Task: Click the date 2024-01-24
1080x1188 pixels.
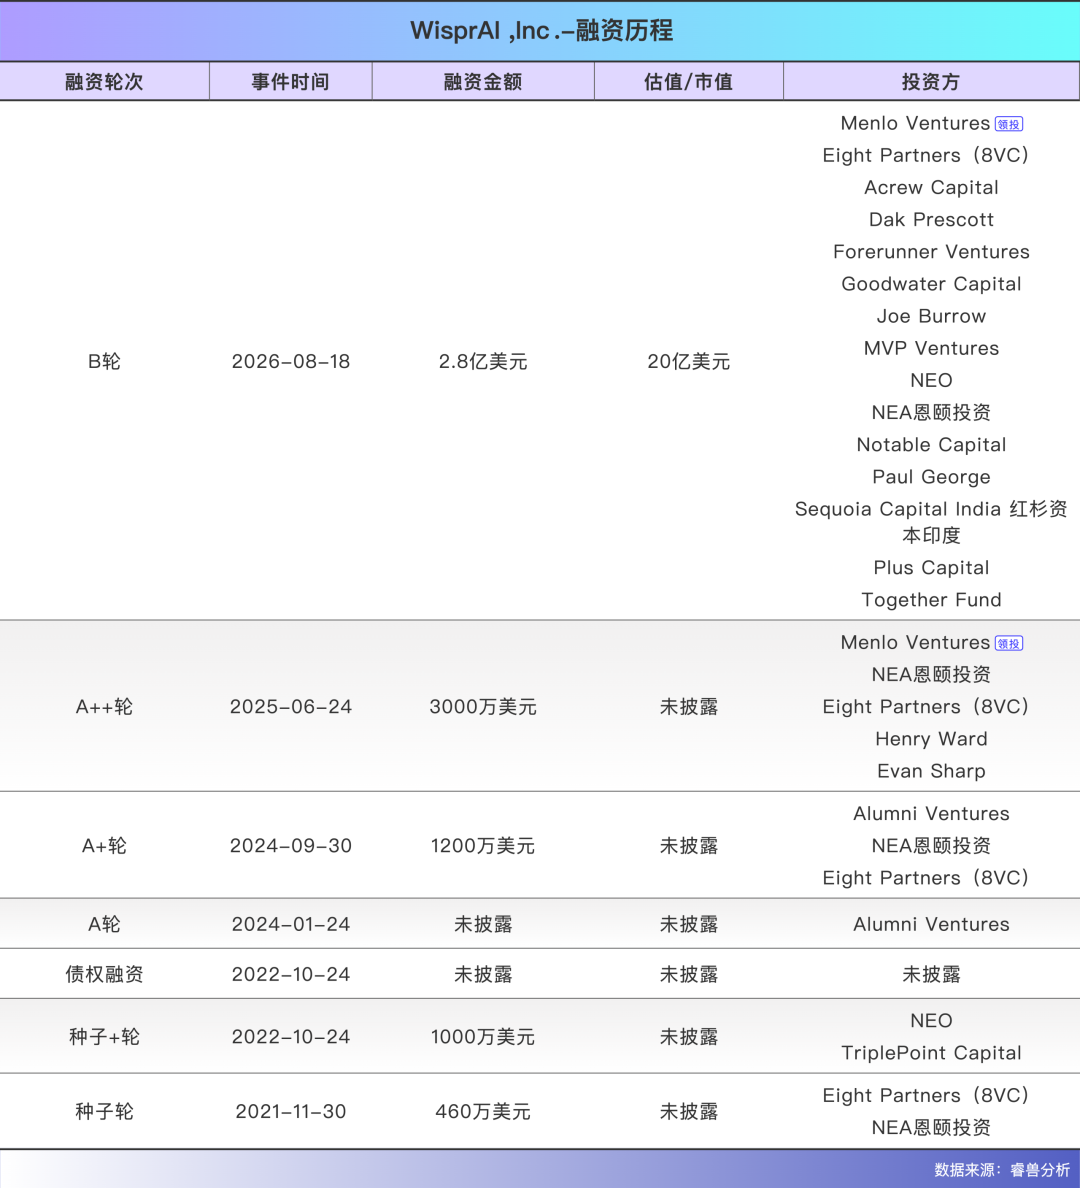Action: 291,924
